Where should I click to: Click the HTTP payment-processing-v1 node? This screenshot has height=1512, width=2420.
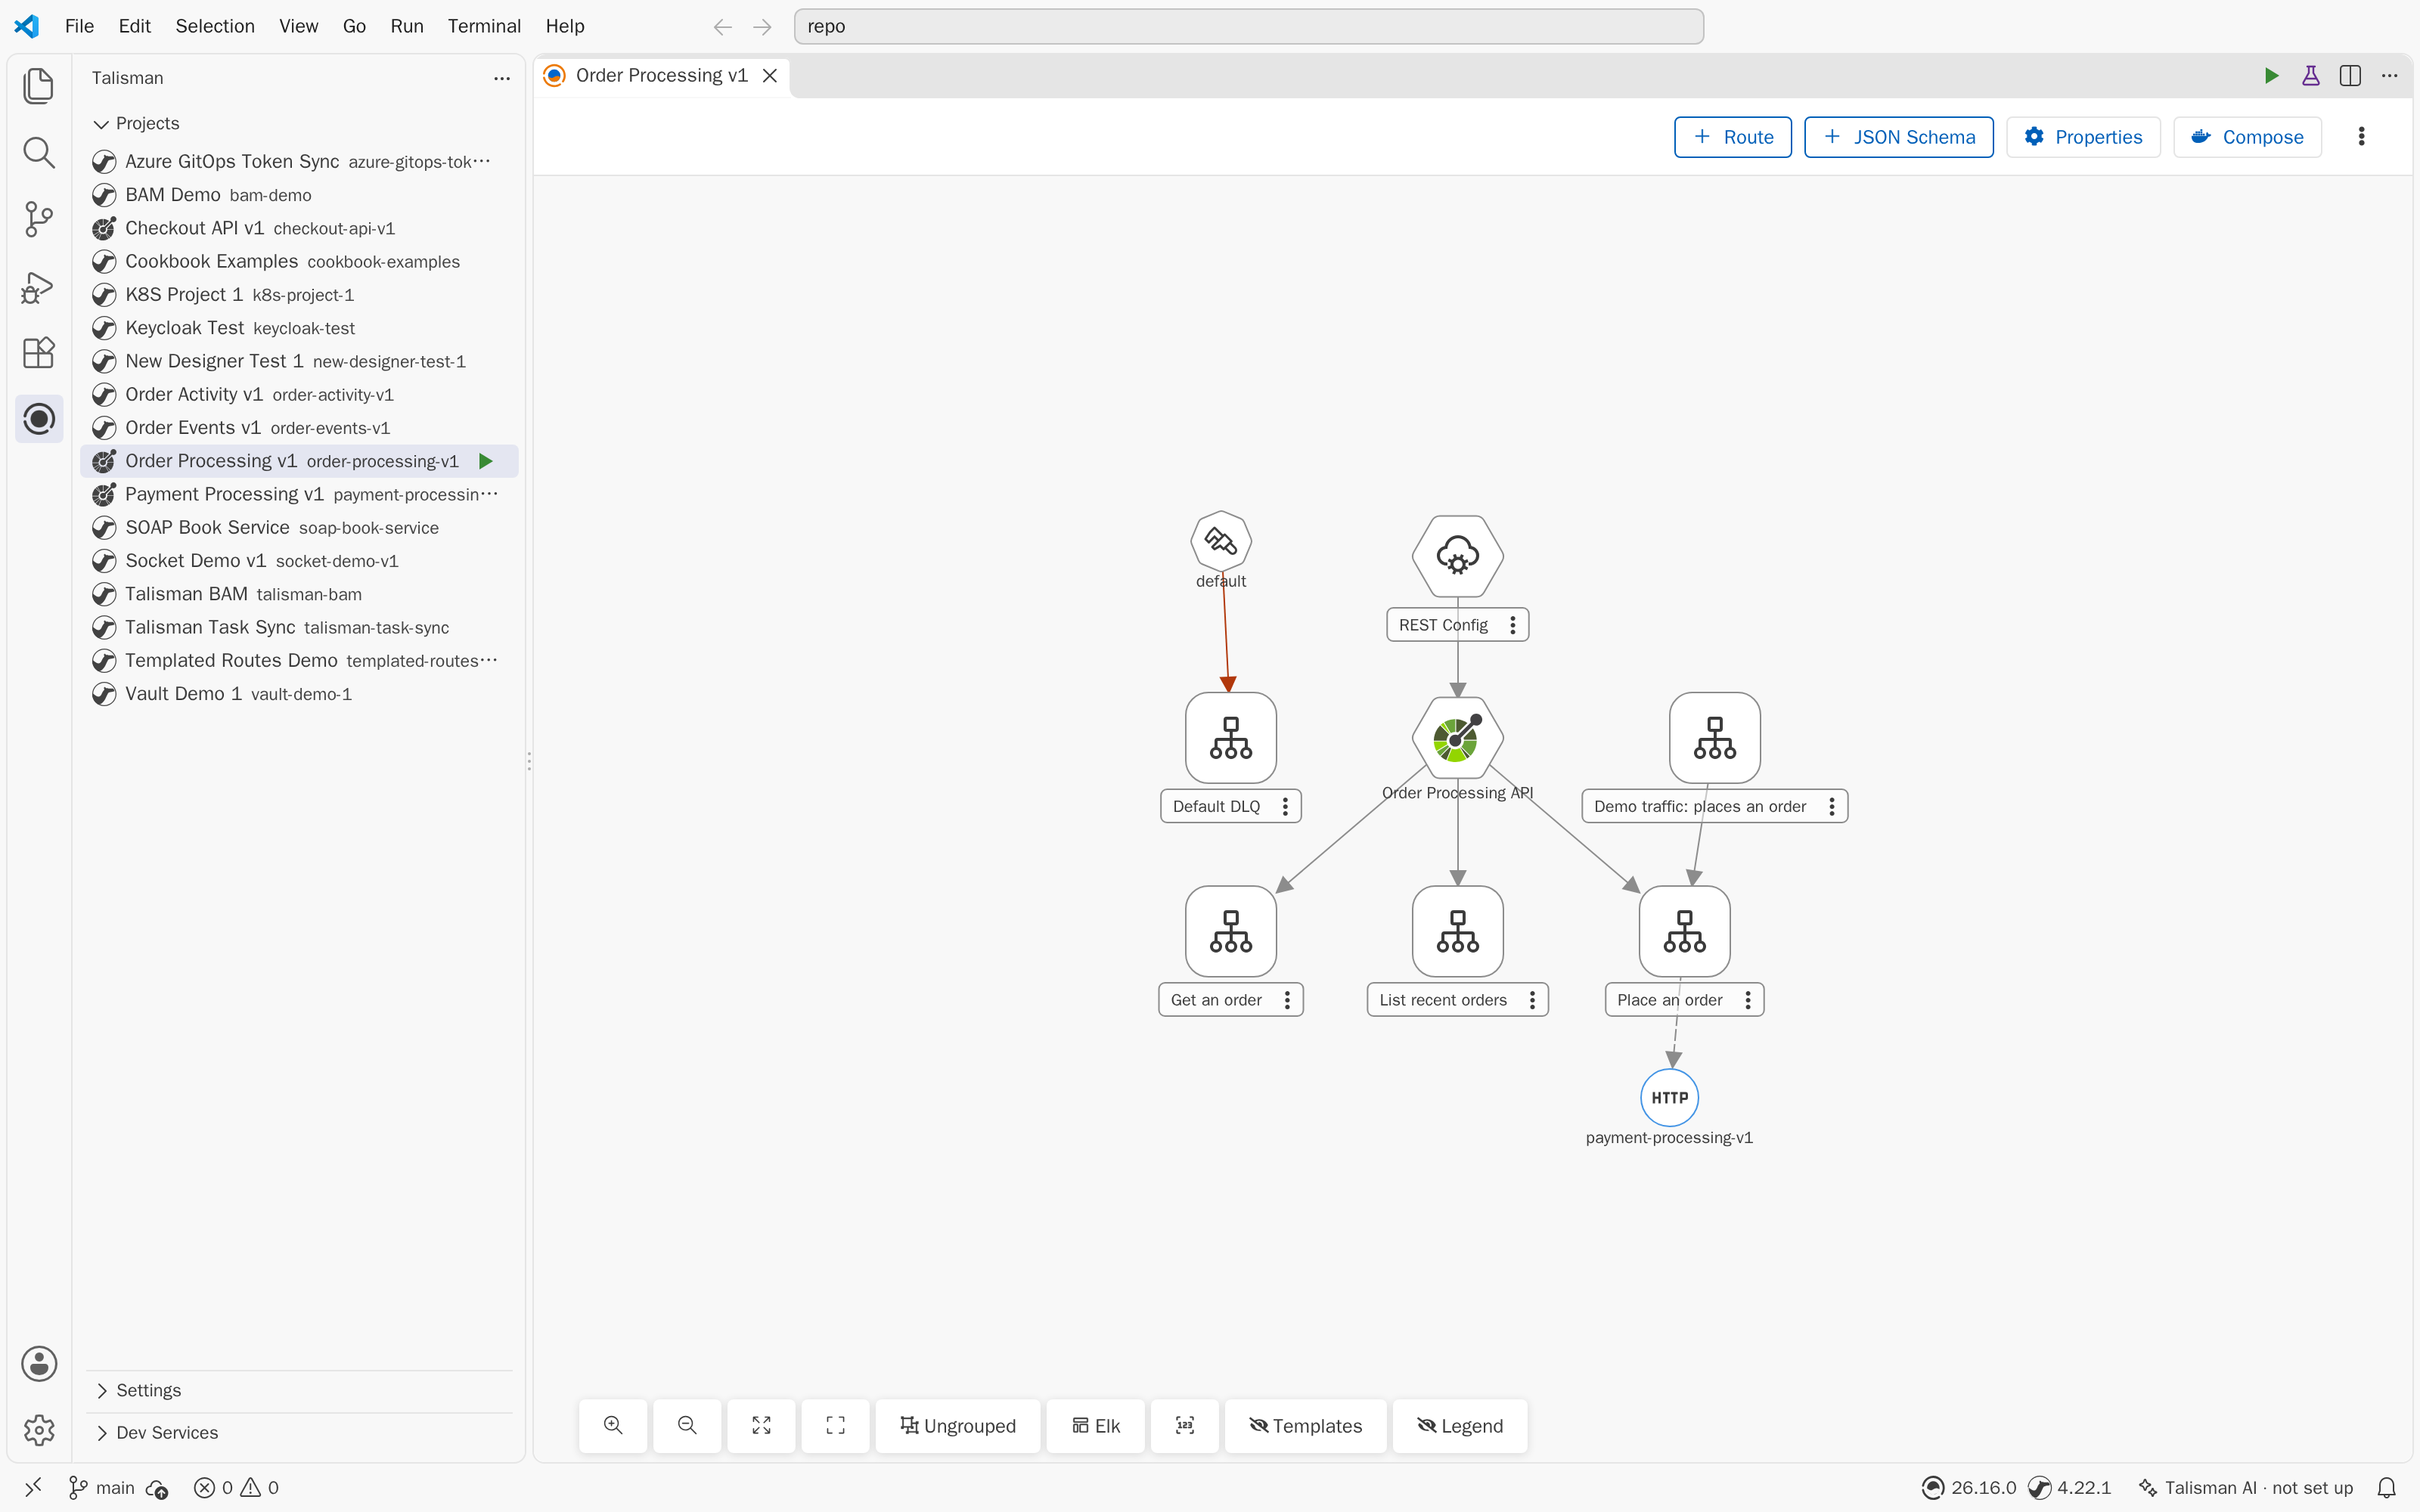click(1669, 1097)
